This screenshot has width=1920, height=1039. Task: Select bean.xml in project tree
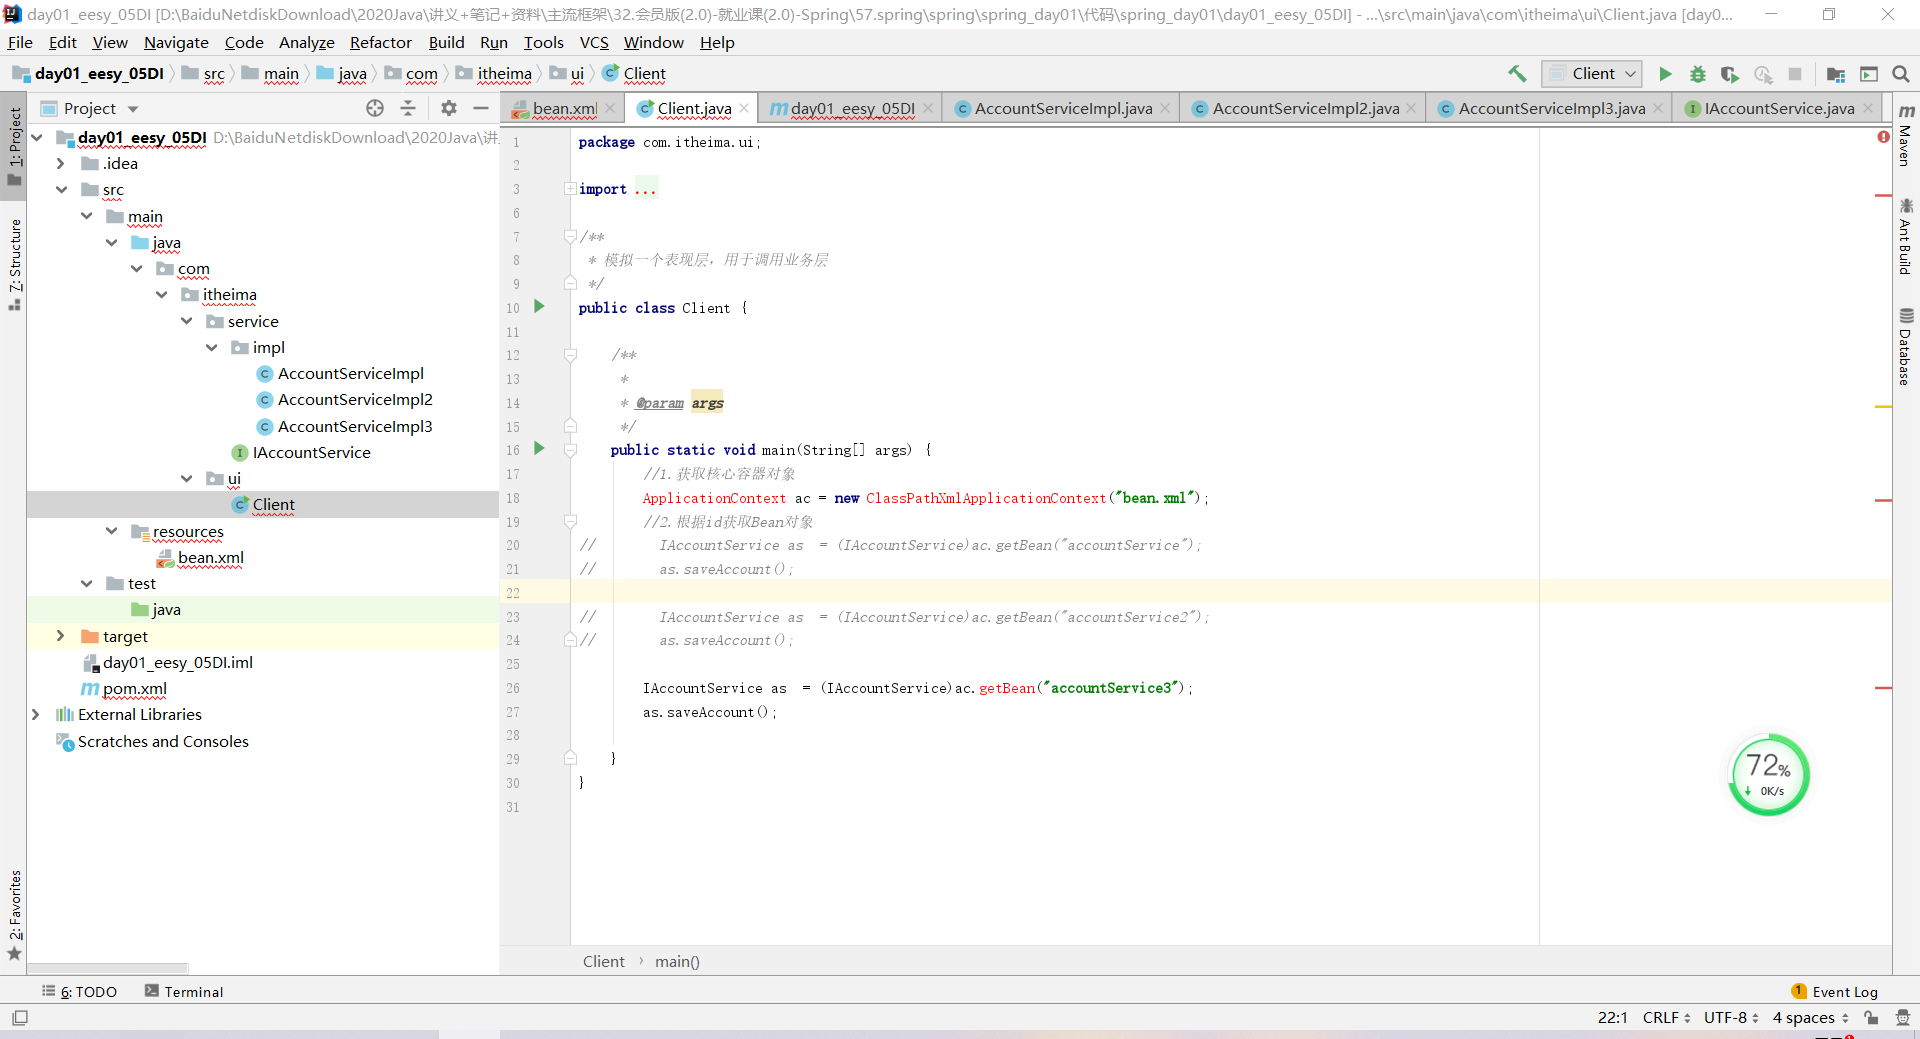tap(210, 558)
